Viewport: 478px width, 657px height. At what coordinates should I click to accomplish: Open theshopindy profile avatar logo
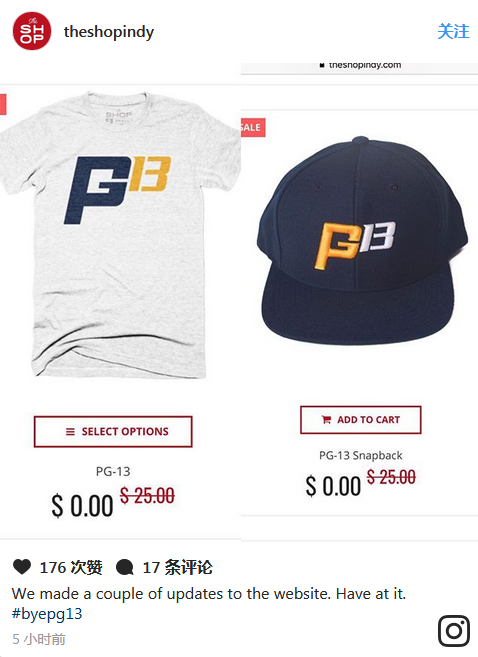(x=32, y=31)
